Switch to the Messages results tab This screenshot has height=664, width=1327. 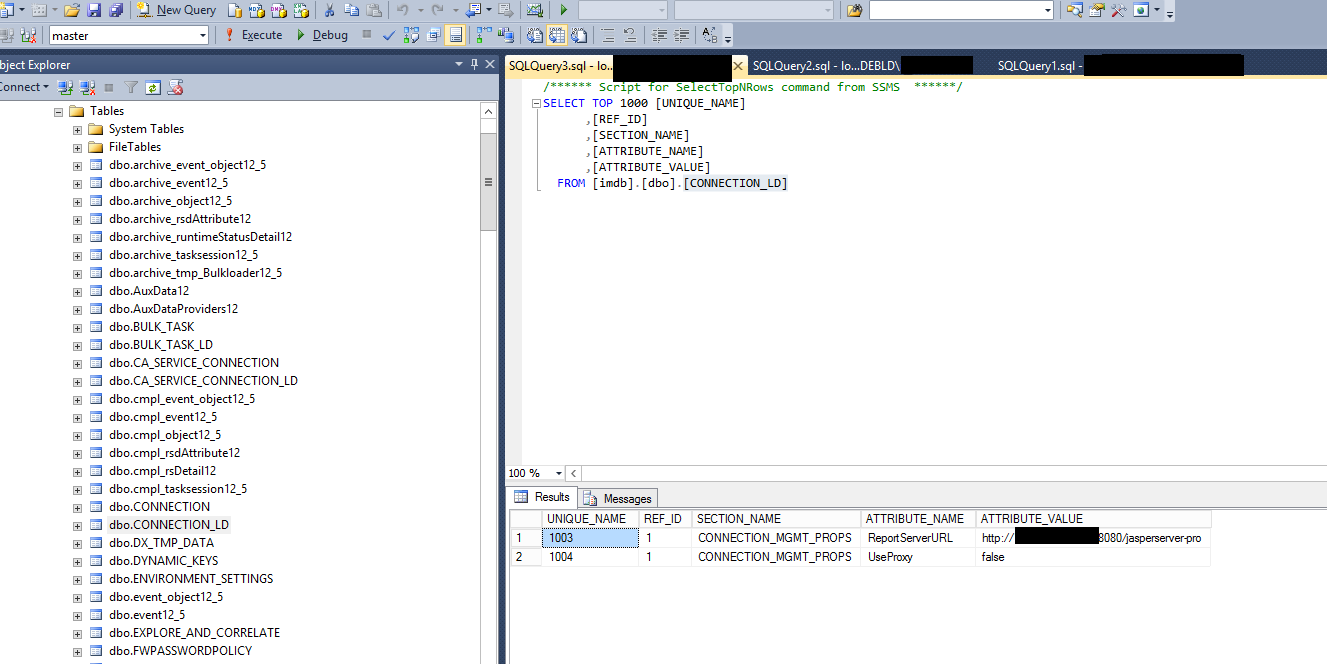pyautogui.click(x=619, y=498)
